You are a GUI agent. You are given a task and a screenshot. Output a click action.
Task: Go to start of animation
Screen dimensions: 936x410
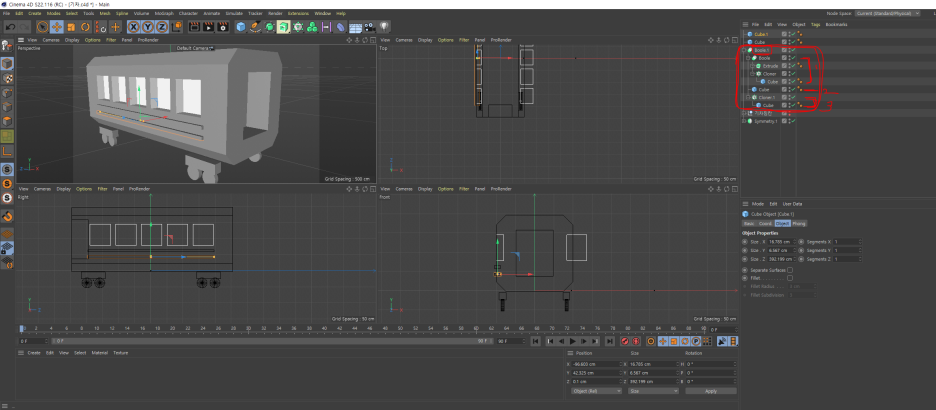(536, 341)
